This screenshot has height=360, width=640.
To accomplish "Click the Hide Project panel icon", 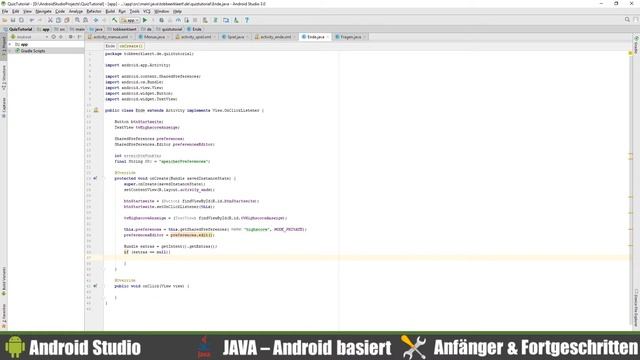I will (79, 37).
